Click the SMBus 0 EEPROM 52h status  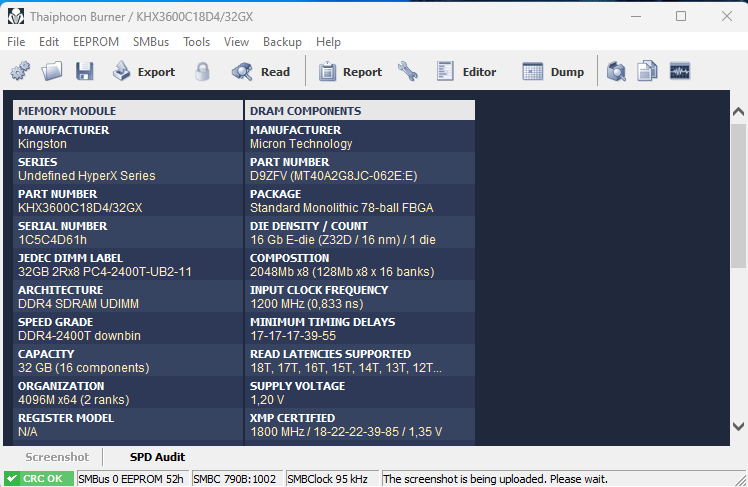131,478
